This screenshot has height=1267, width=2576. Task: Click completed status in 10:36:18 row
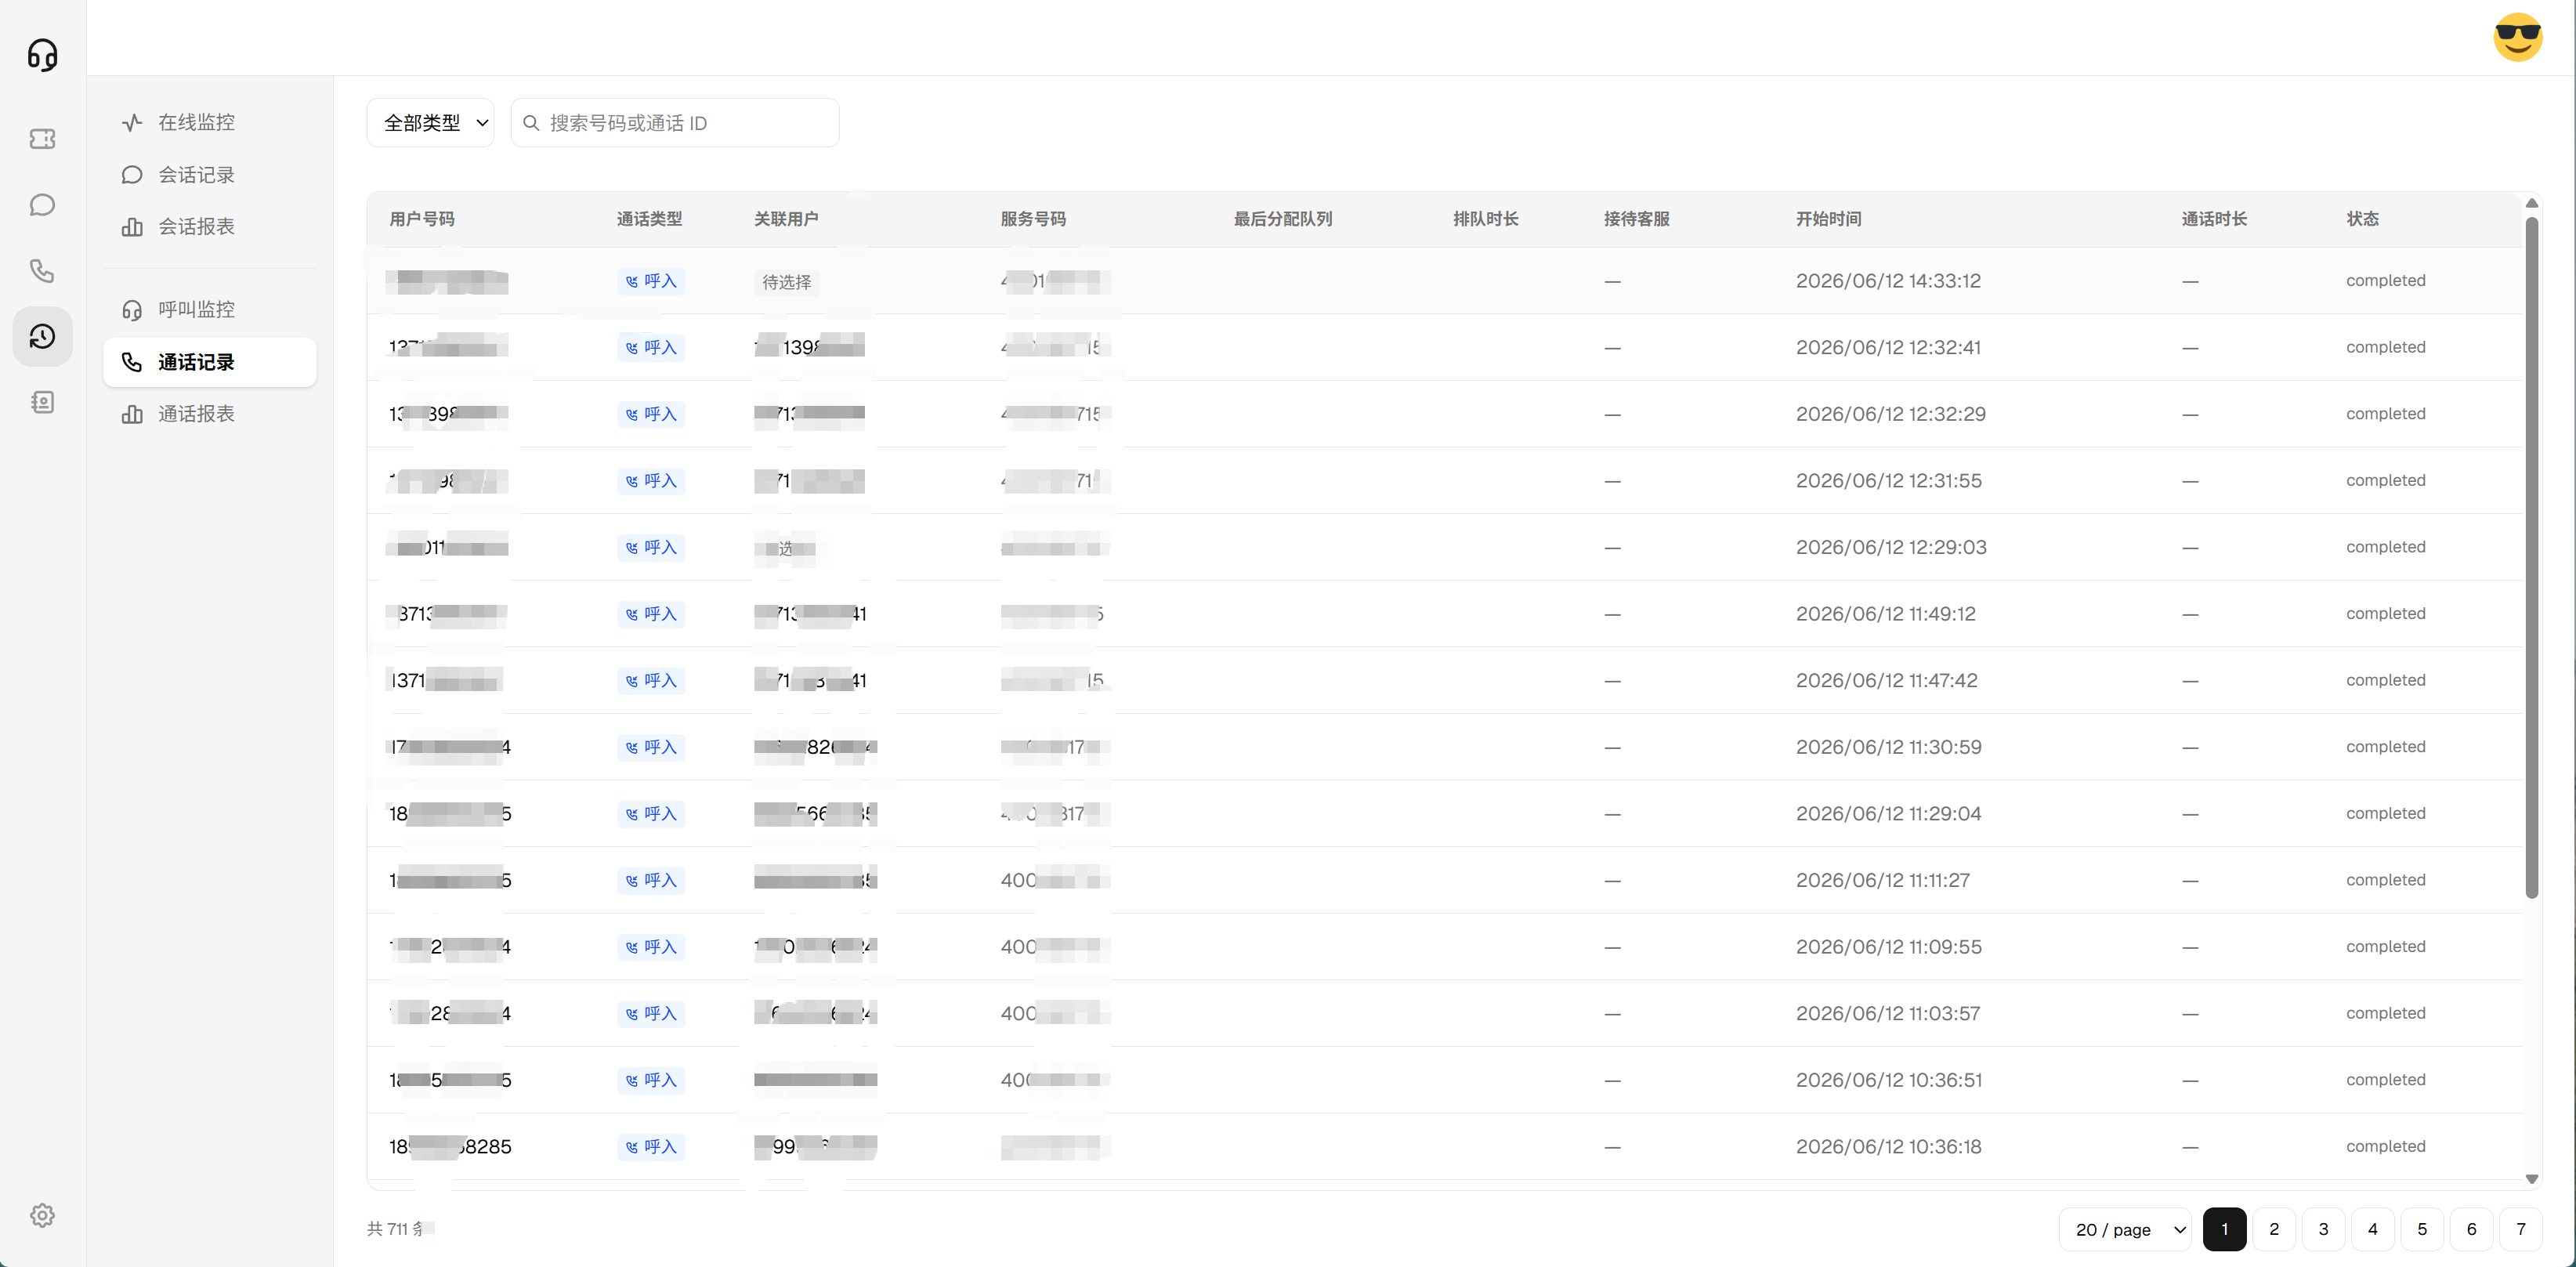click(x=2386, y=1146)
